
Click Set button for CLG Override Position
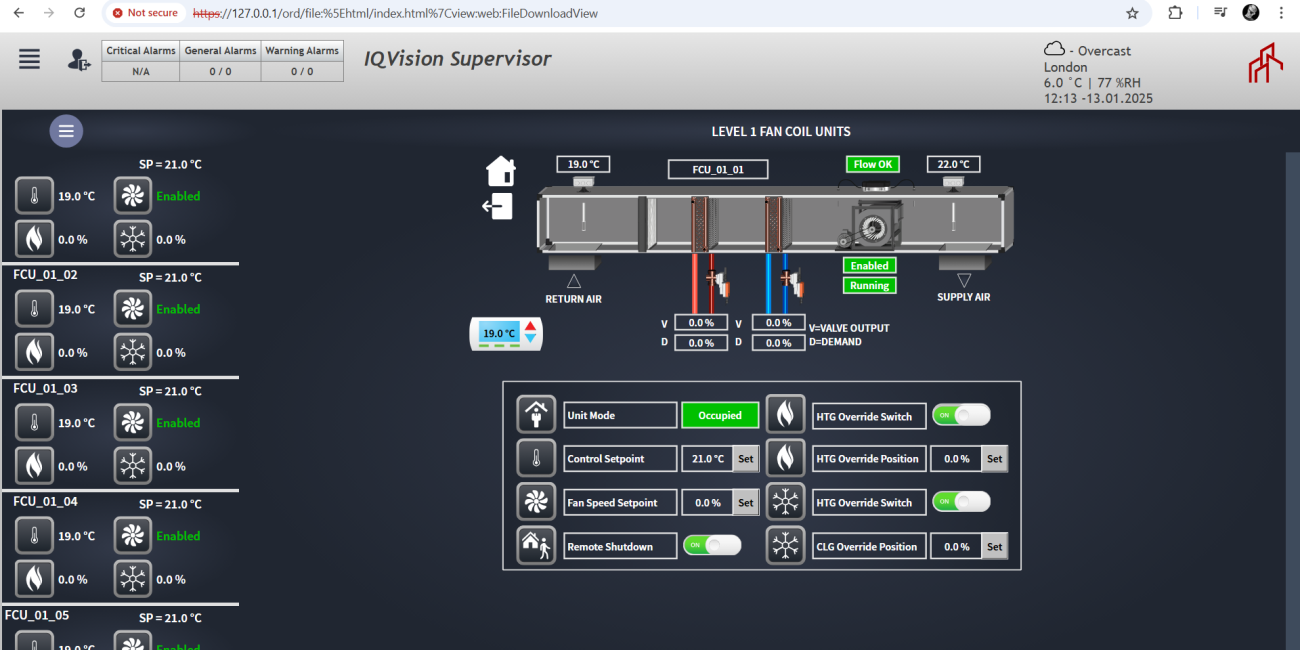click(x=995, y=547)
